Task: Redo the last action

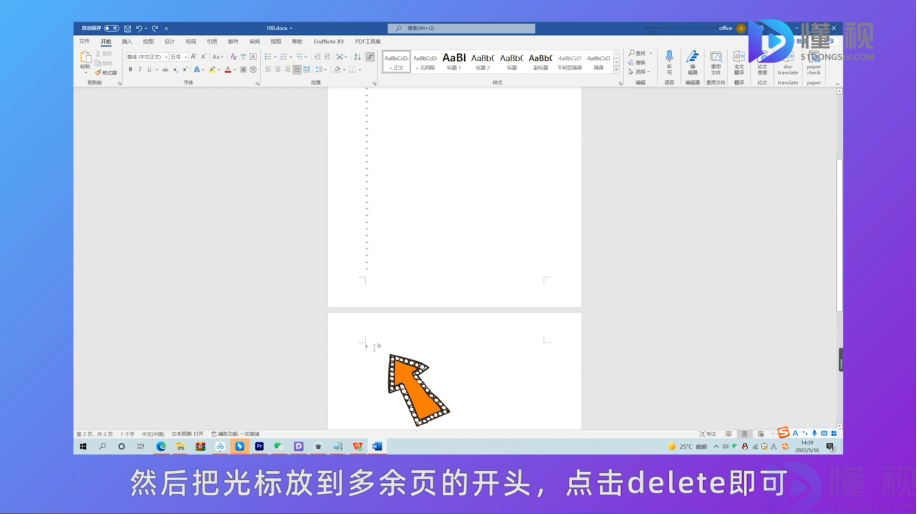Action: [x=155, y=28]
